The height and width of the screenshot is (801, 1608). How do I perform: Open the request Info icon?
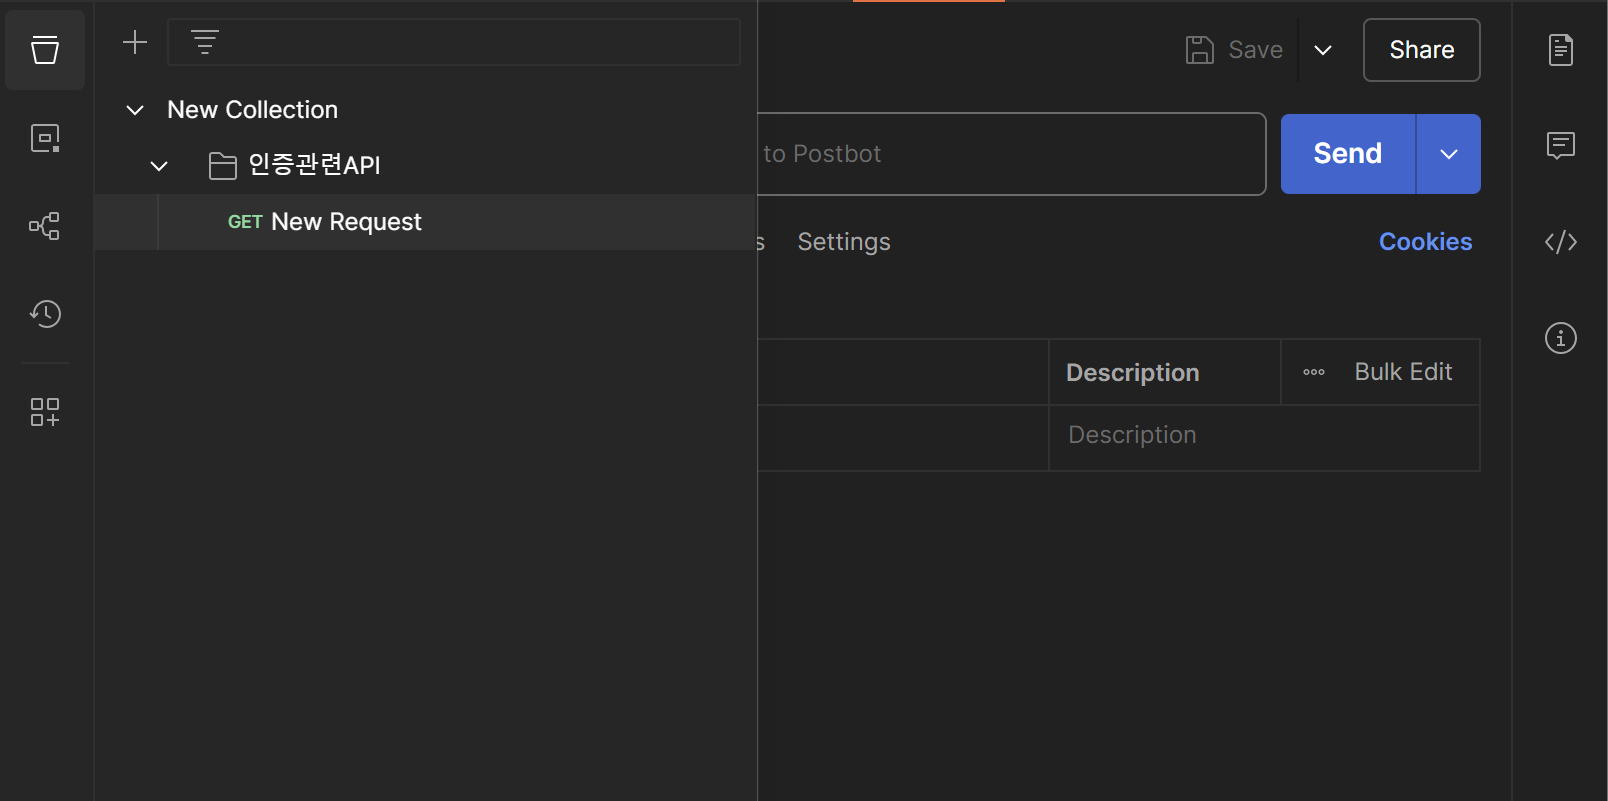point(1561,338)
